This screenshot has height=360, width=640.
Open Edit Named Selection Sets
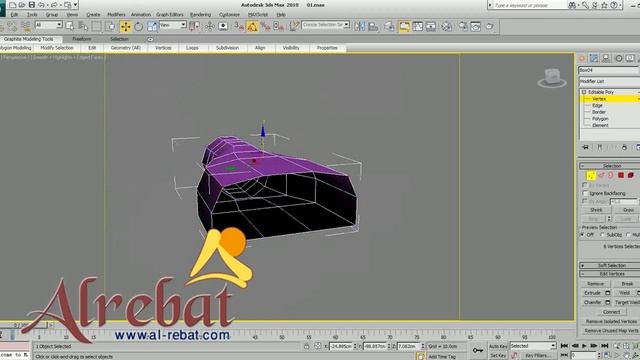tap(294, 27)
